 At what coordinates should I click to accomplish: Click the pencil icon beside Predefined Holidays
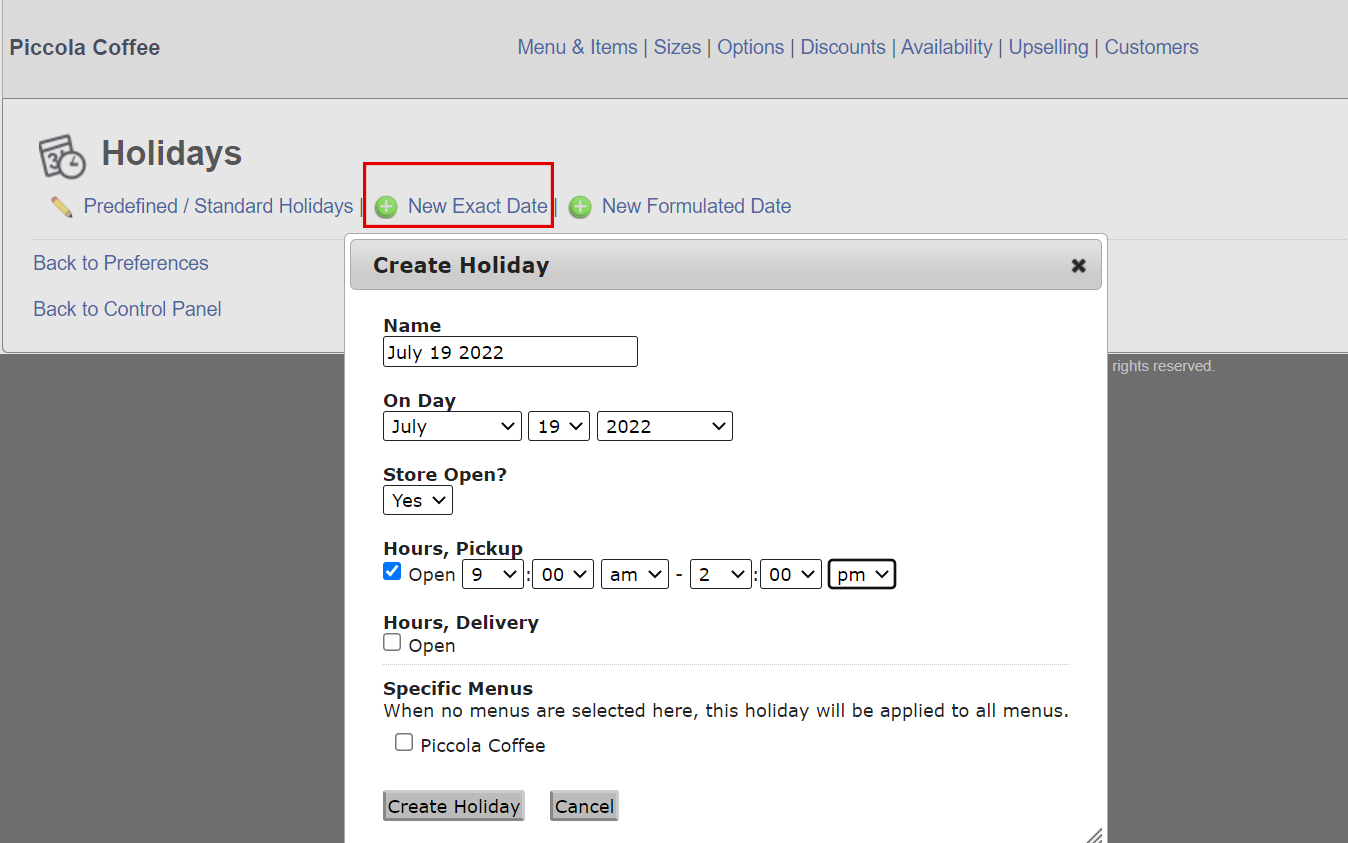point(62,207)
